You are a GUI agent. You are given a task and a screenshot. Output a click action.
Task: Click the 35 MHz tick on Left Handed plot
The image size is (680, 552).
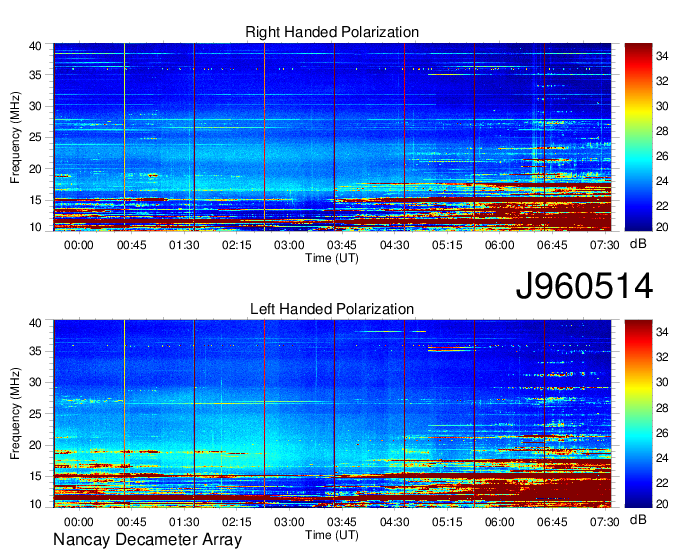[x=35, y=351]
